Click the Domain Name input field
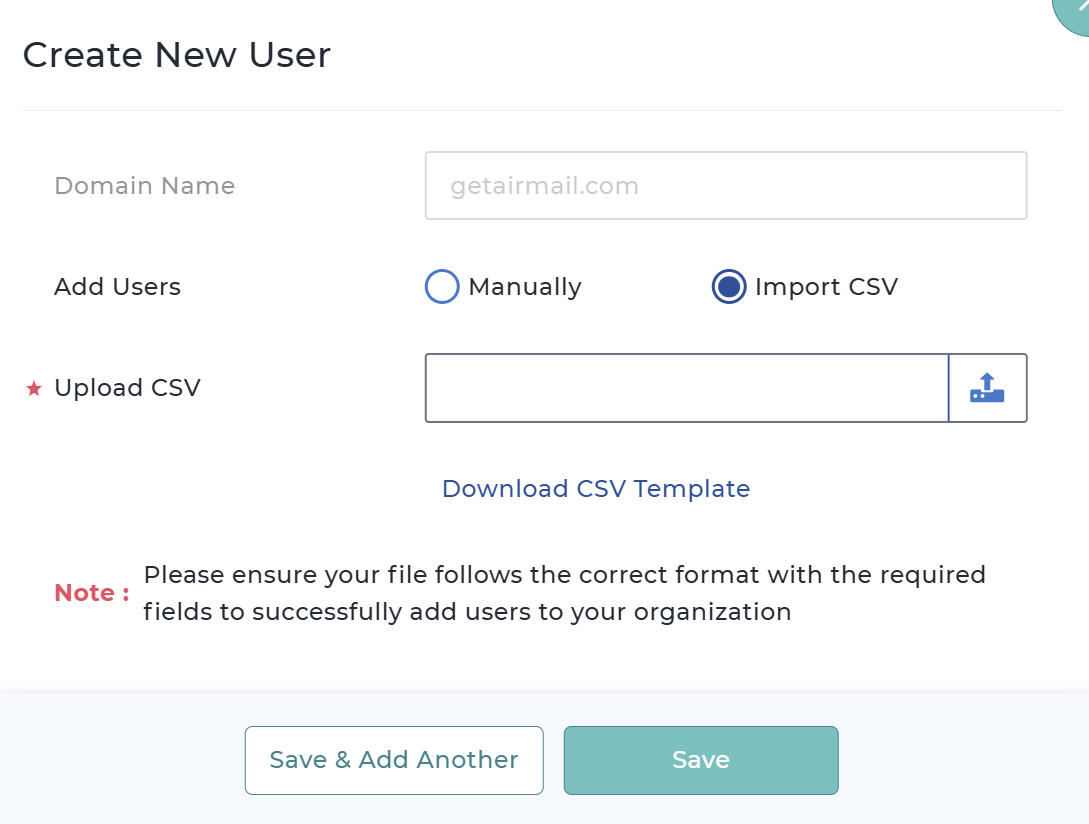1089x824 pixels. 725,186
